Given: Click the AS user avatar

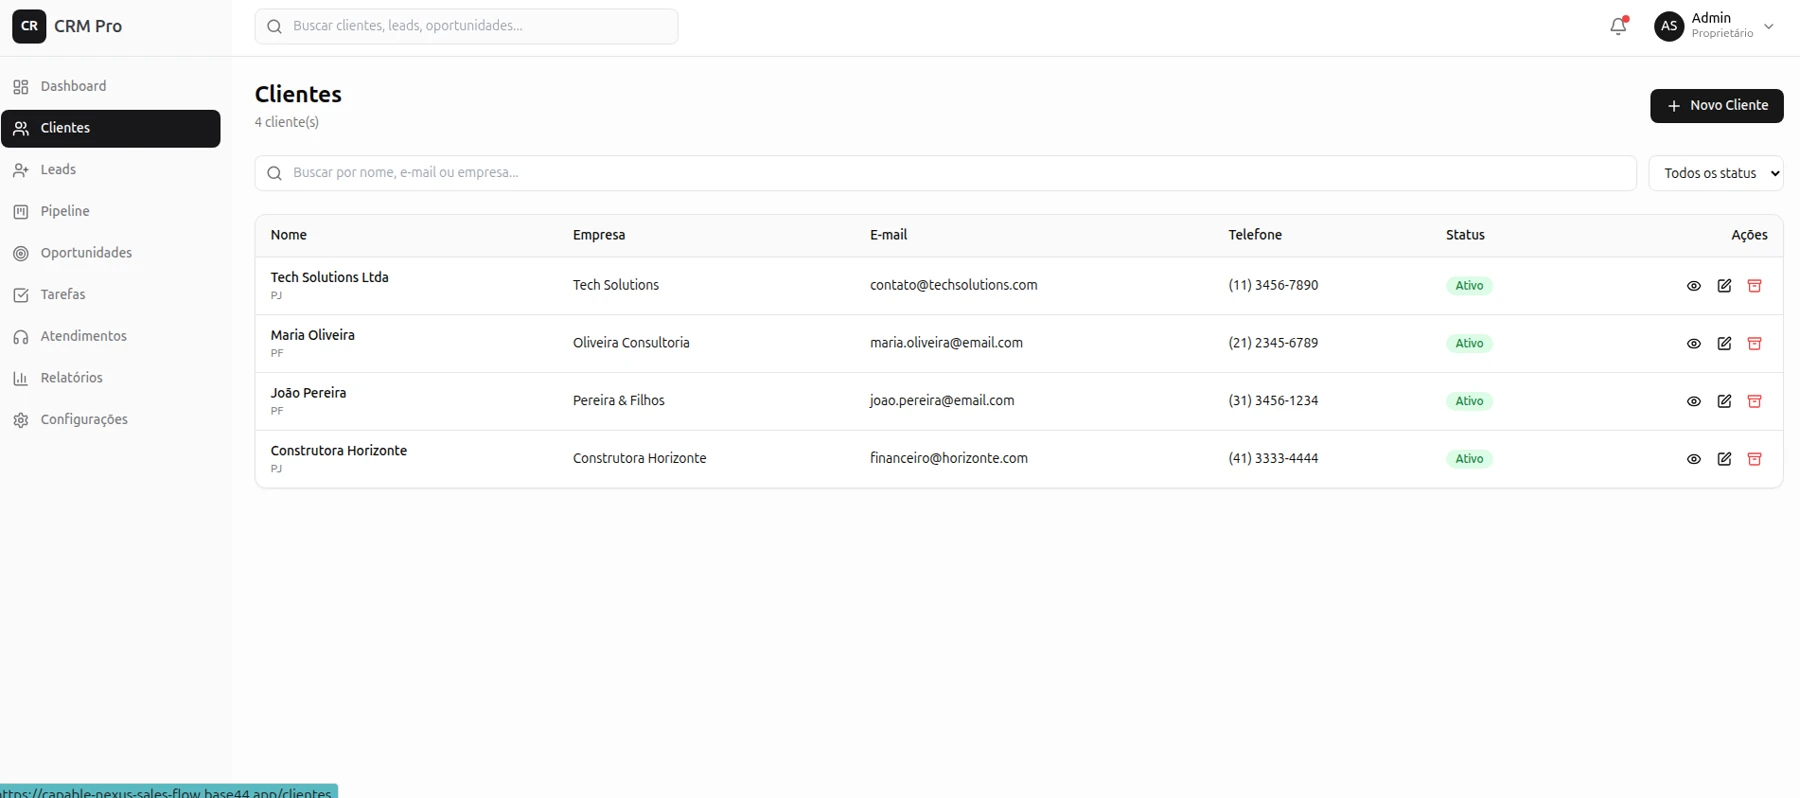Looking at the screenshot, I should pyautogui.click(x=1669, y=26).
